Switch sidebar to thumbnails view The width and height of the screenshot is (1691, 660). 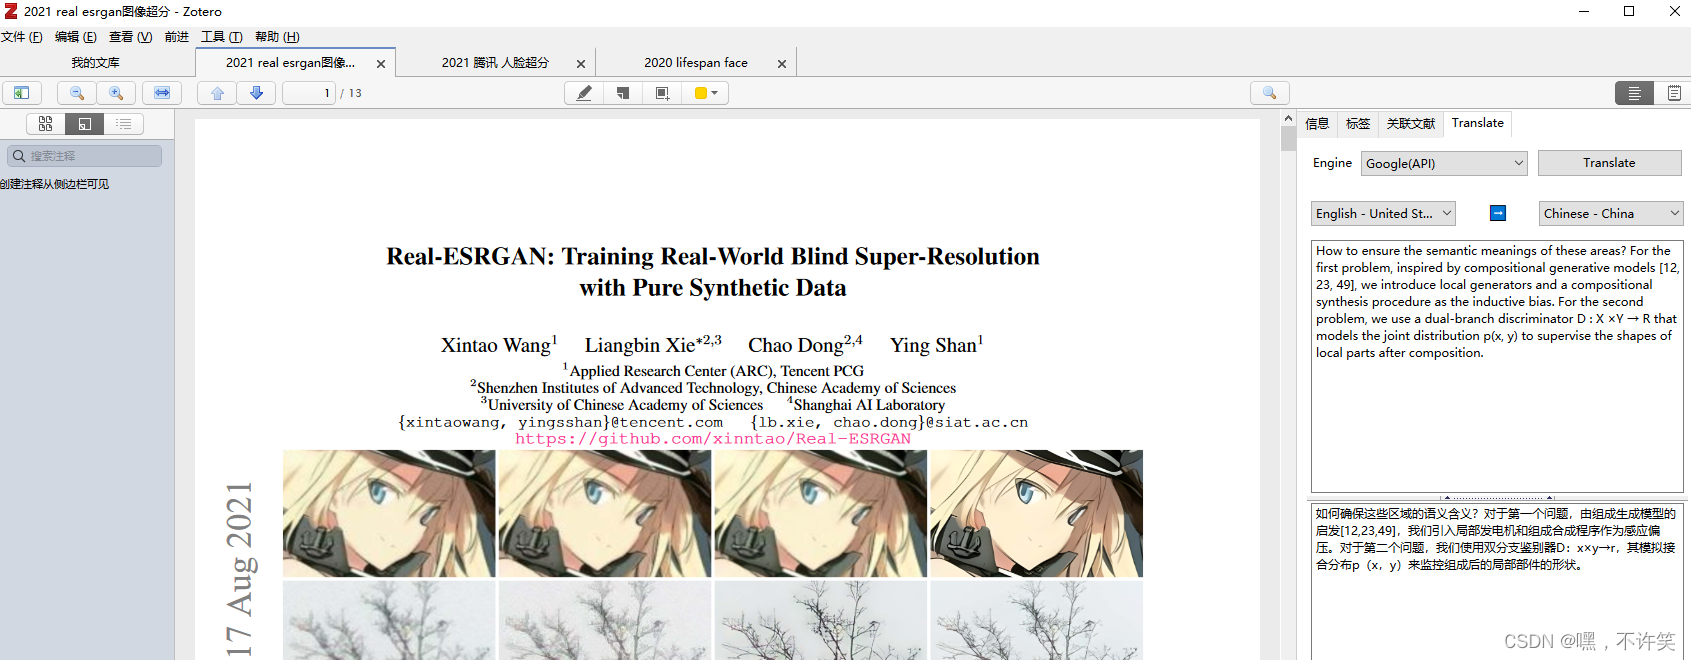(45, 124)
